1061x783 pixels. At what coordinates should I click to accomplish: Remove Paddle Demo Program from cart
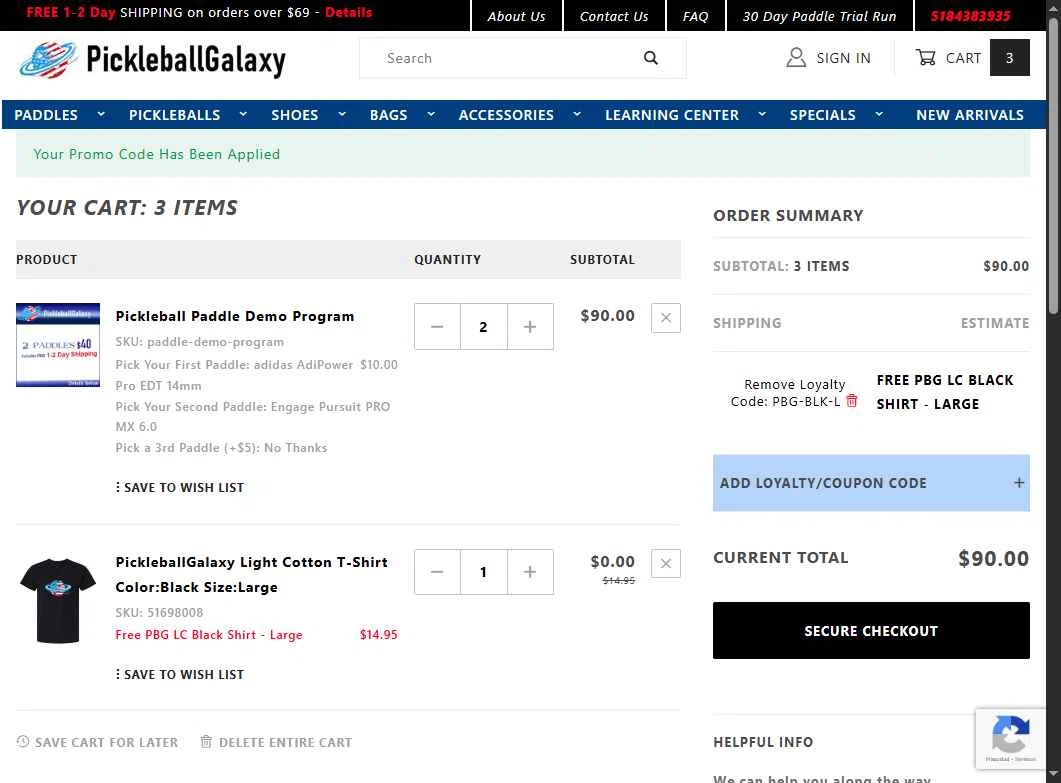[x=666, y=318]
